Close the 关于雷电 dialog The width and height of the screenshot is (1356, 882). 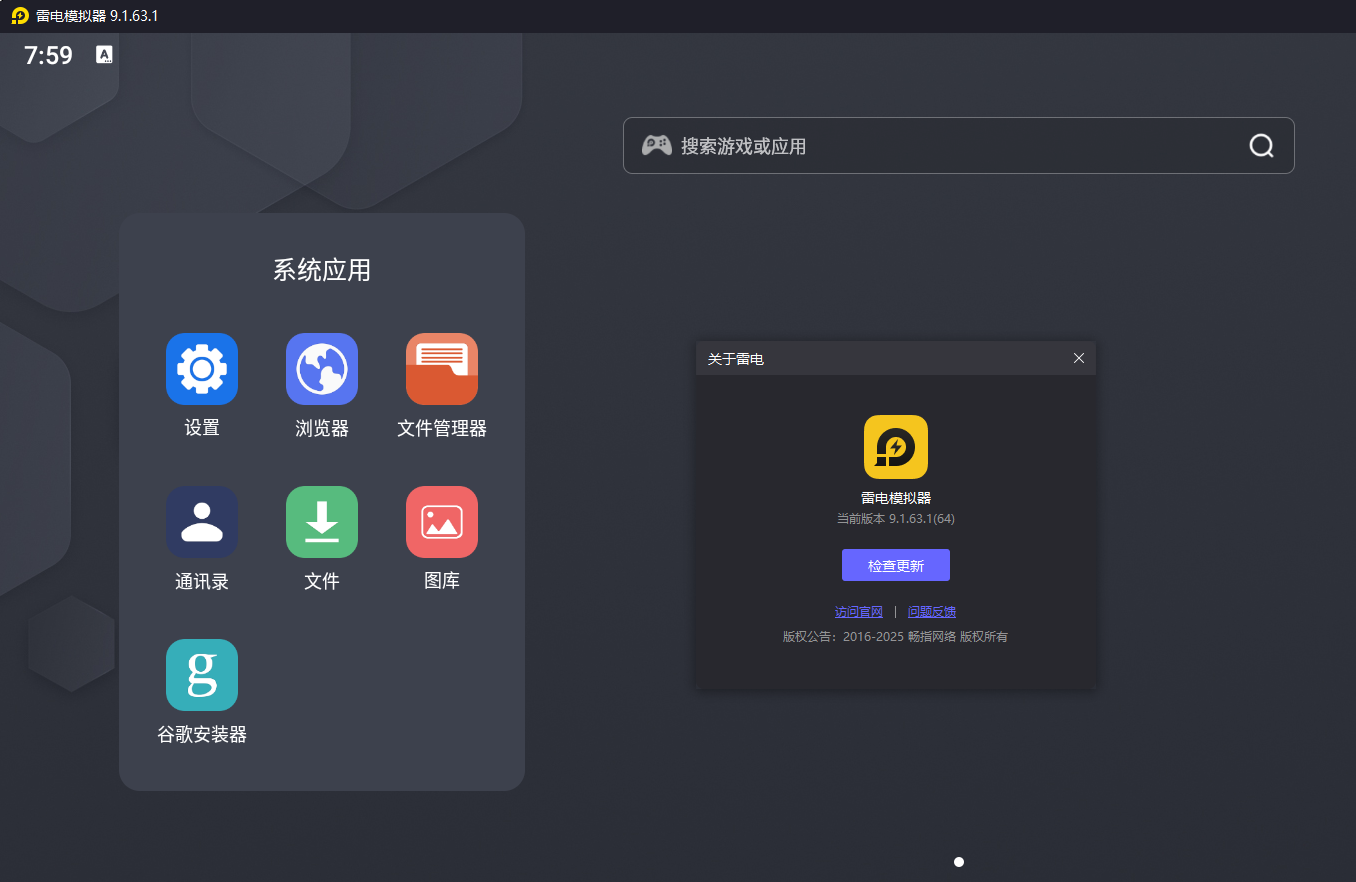[1078, 358]
